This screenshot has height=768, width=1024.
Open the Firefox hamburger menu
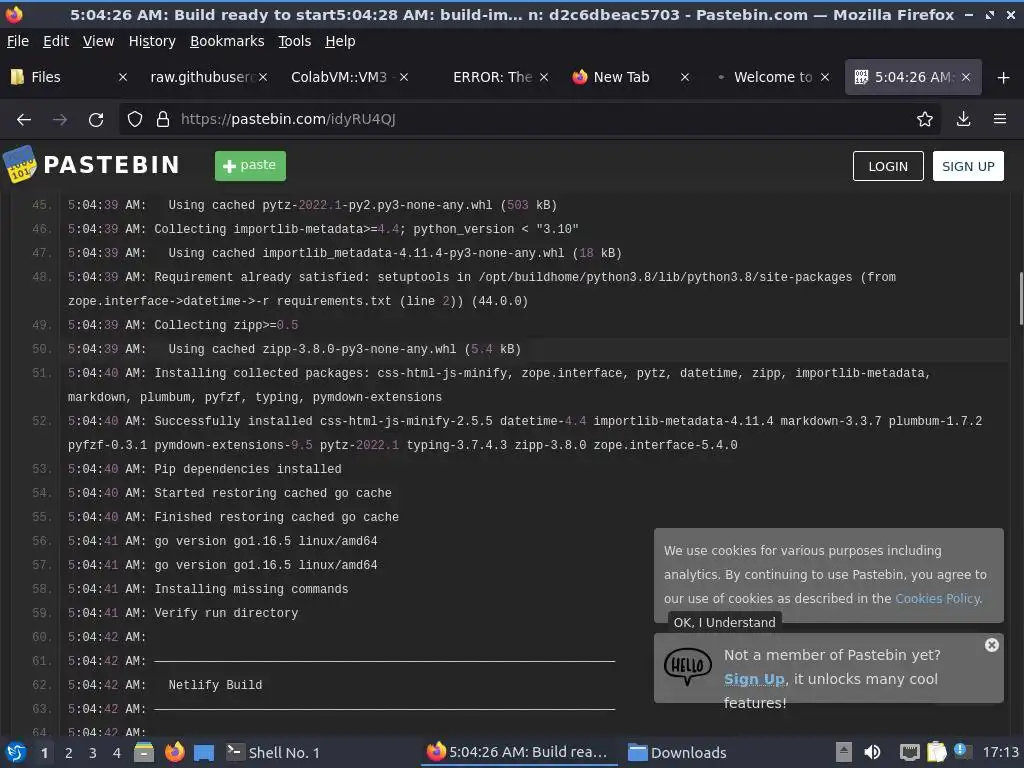pyautogui.click(x=1000, y=119)
